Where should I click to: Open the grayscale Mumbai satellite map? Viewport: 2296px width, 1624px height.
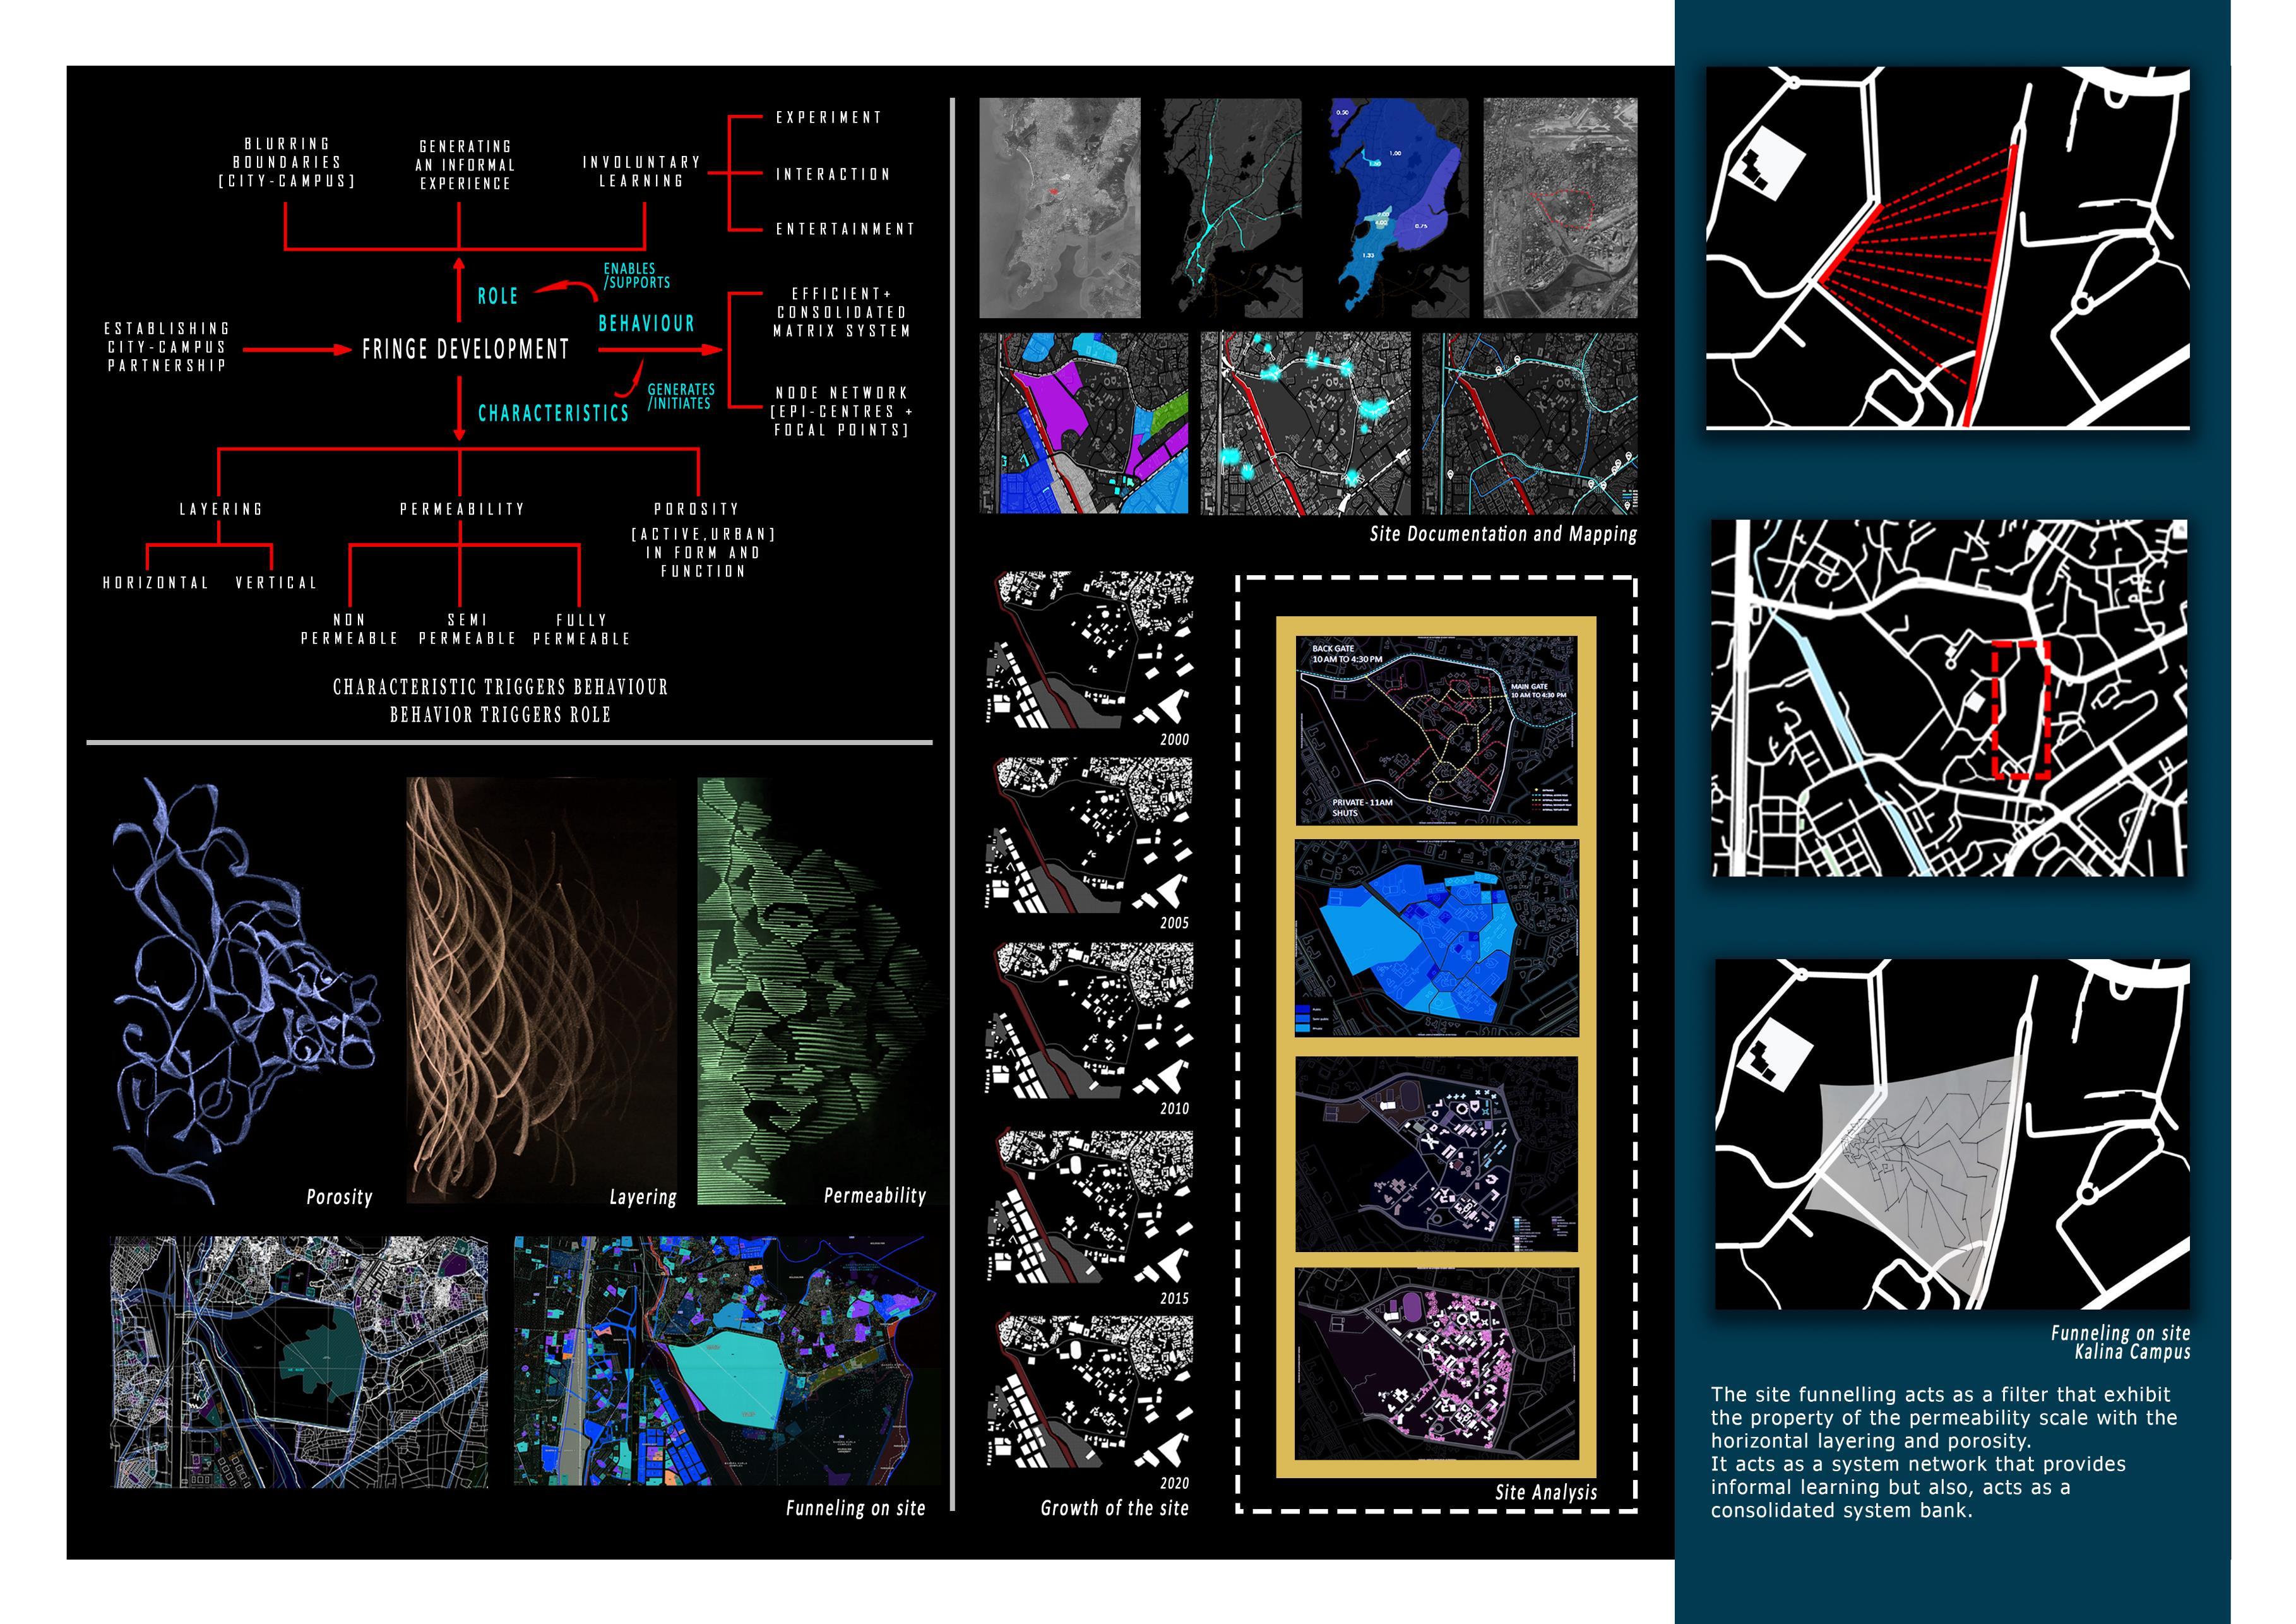pos(1060,208)
